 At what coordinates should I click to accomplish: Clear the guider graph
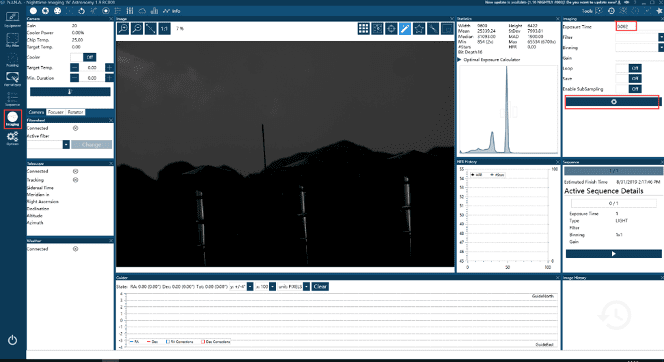point(320,287)
